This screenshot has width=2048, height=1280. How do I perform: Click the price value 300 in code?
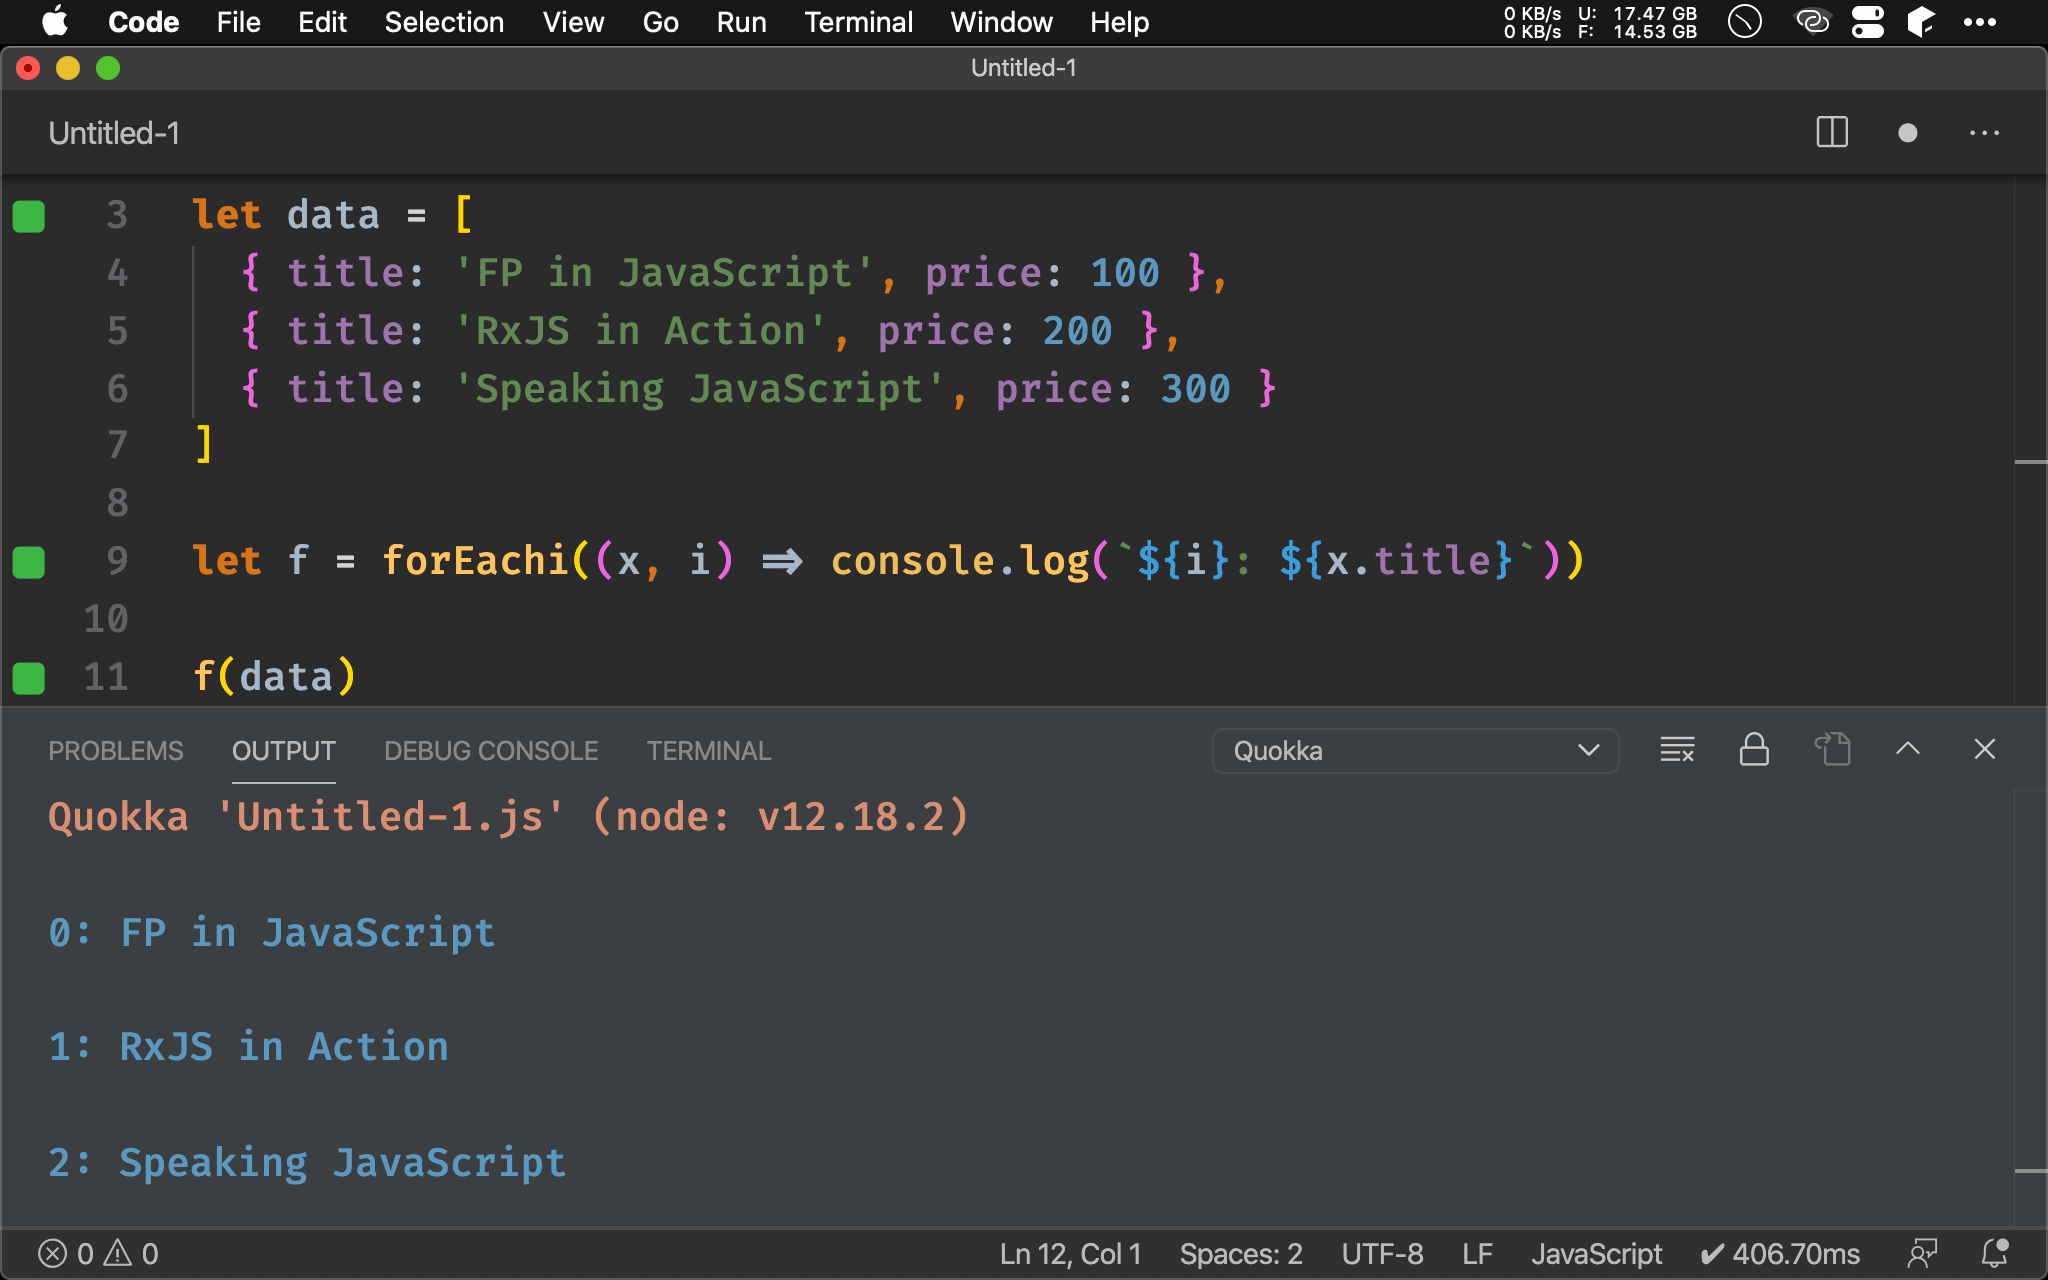1195,389
